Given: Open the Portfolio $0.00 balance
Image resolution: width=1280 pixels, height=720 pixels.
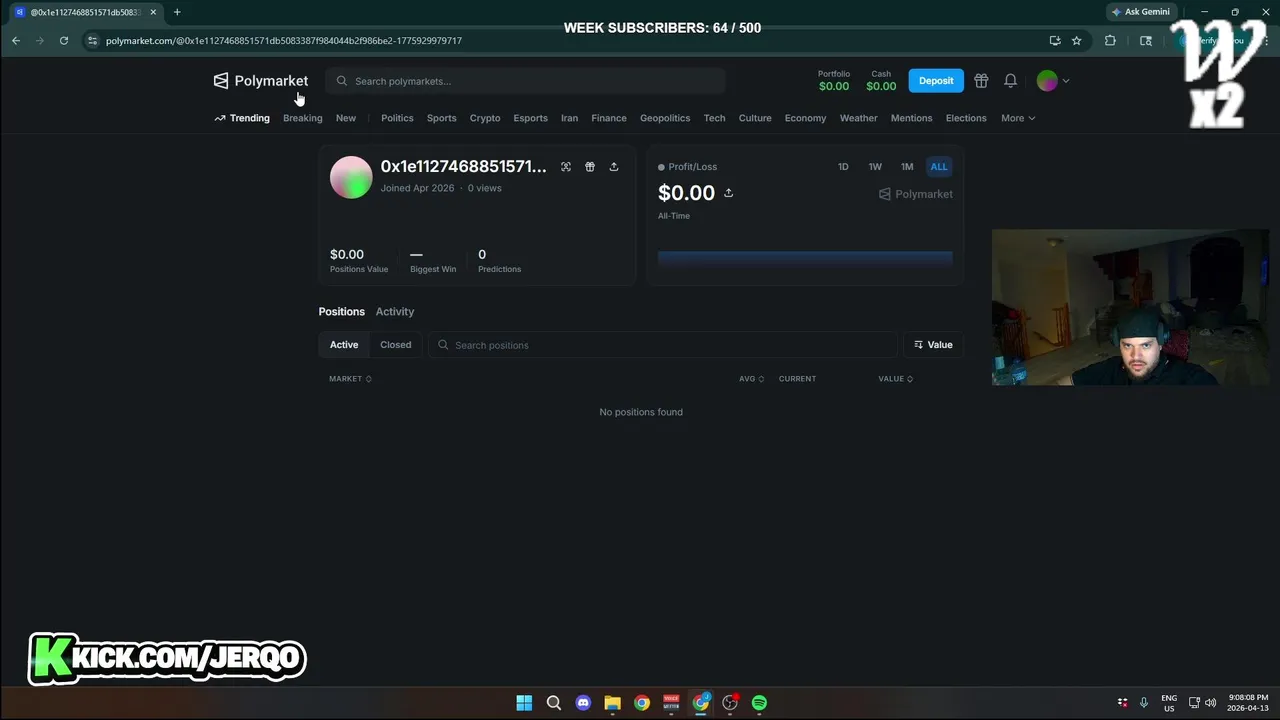Looking at the screenshot, I should pos(834,81).
